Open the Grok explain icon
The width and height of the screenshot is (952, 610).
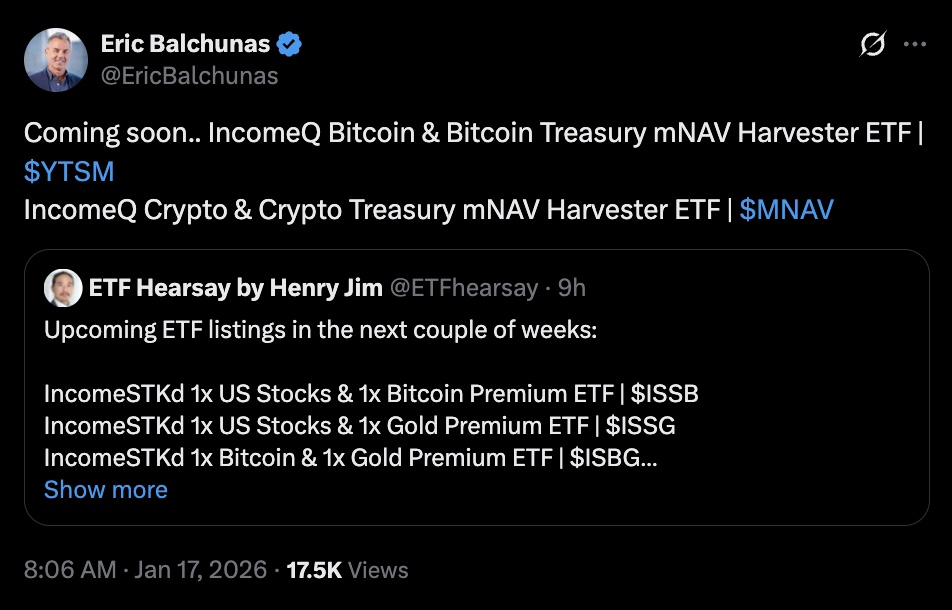click(x=872, y=45)
